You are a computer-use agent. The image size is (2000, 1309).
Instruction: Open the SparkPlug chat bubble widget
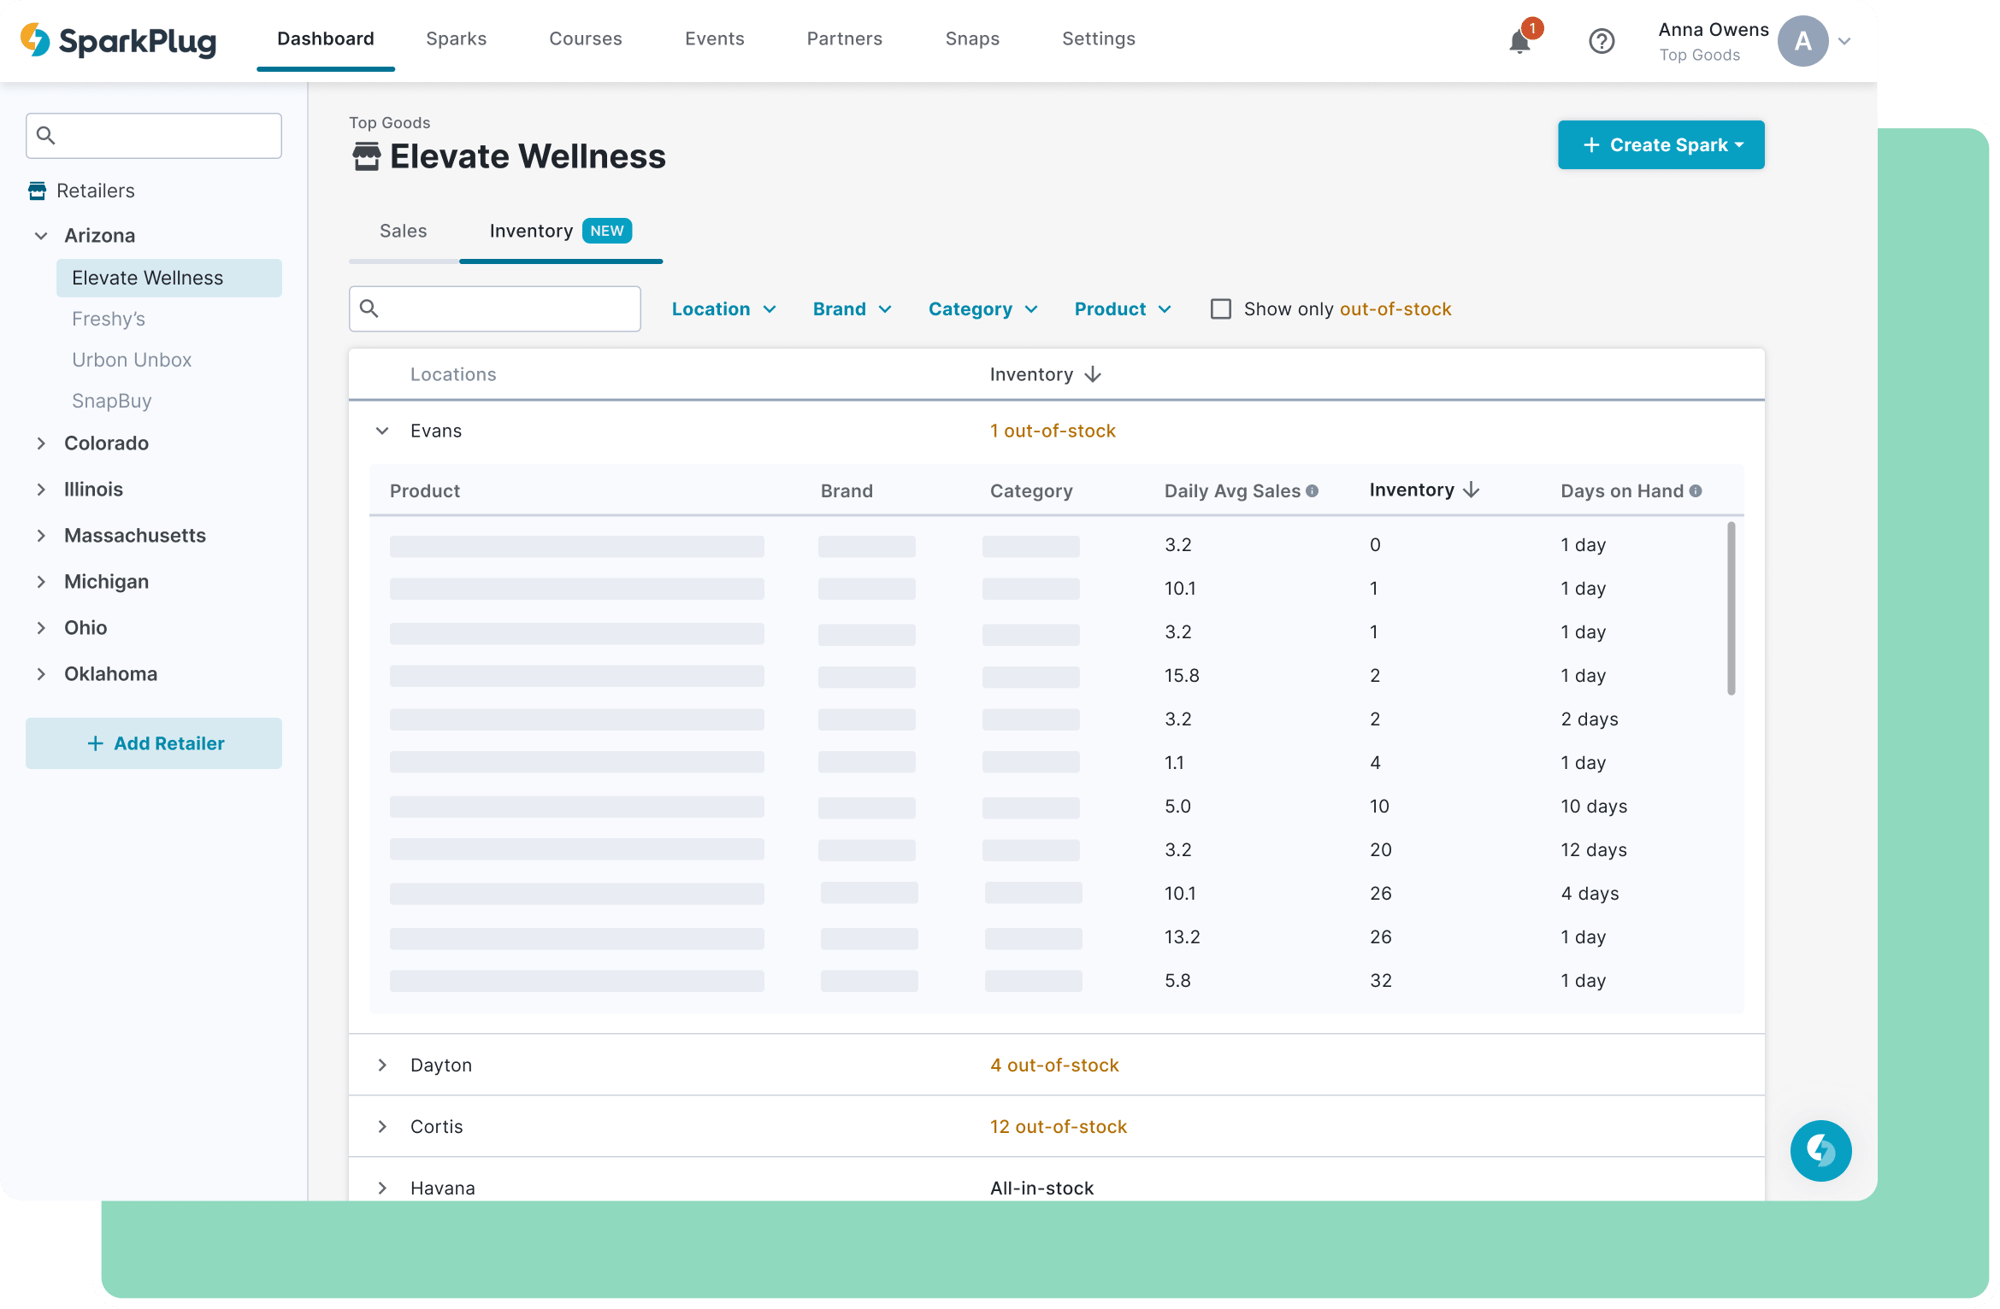pyautogui.click(x=1820, y=1150)
